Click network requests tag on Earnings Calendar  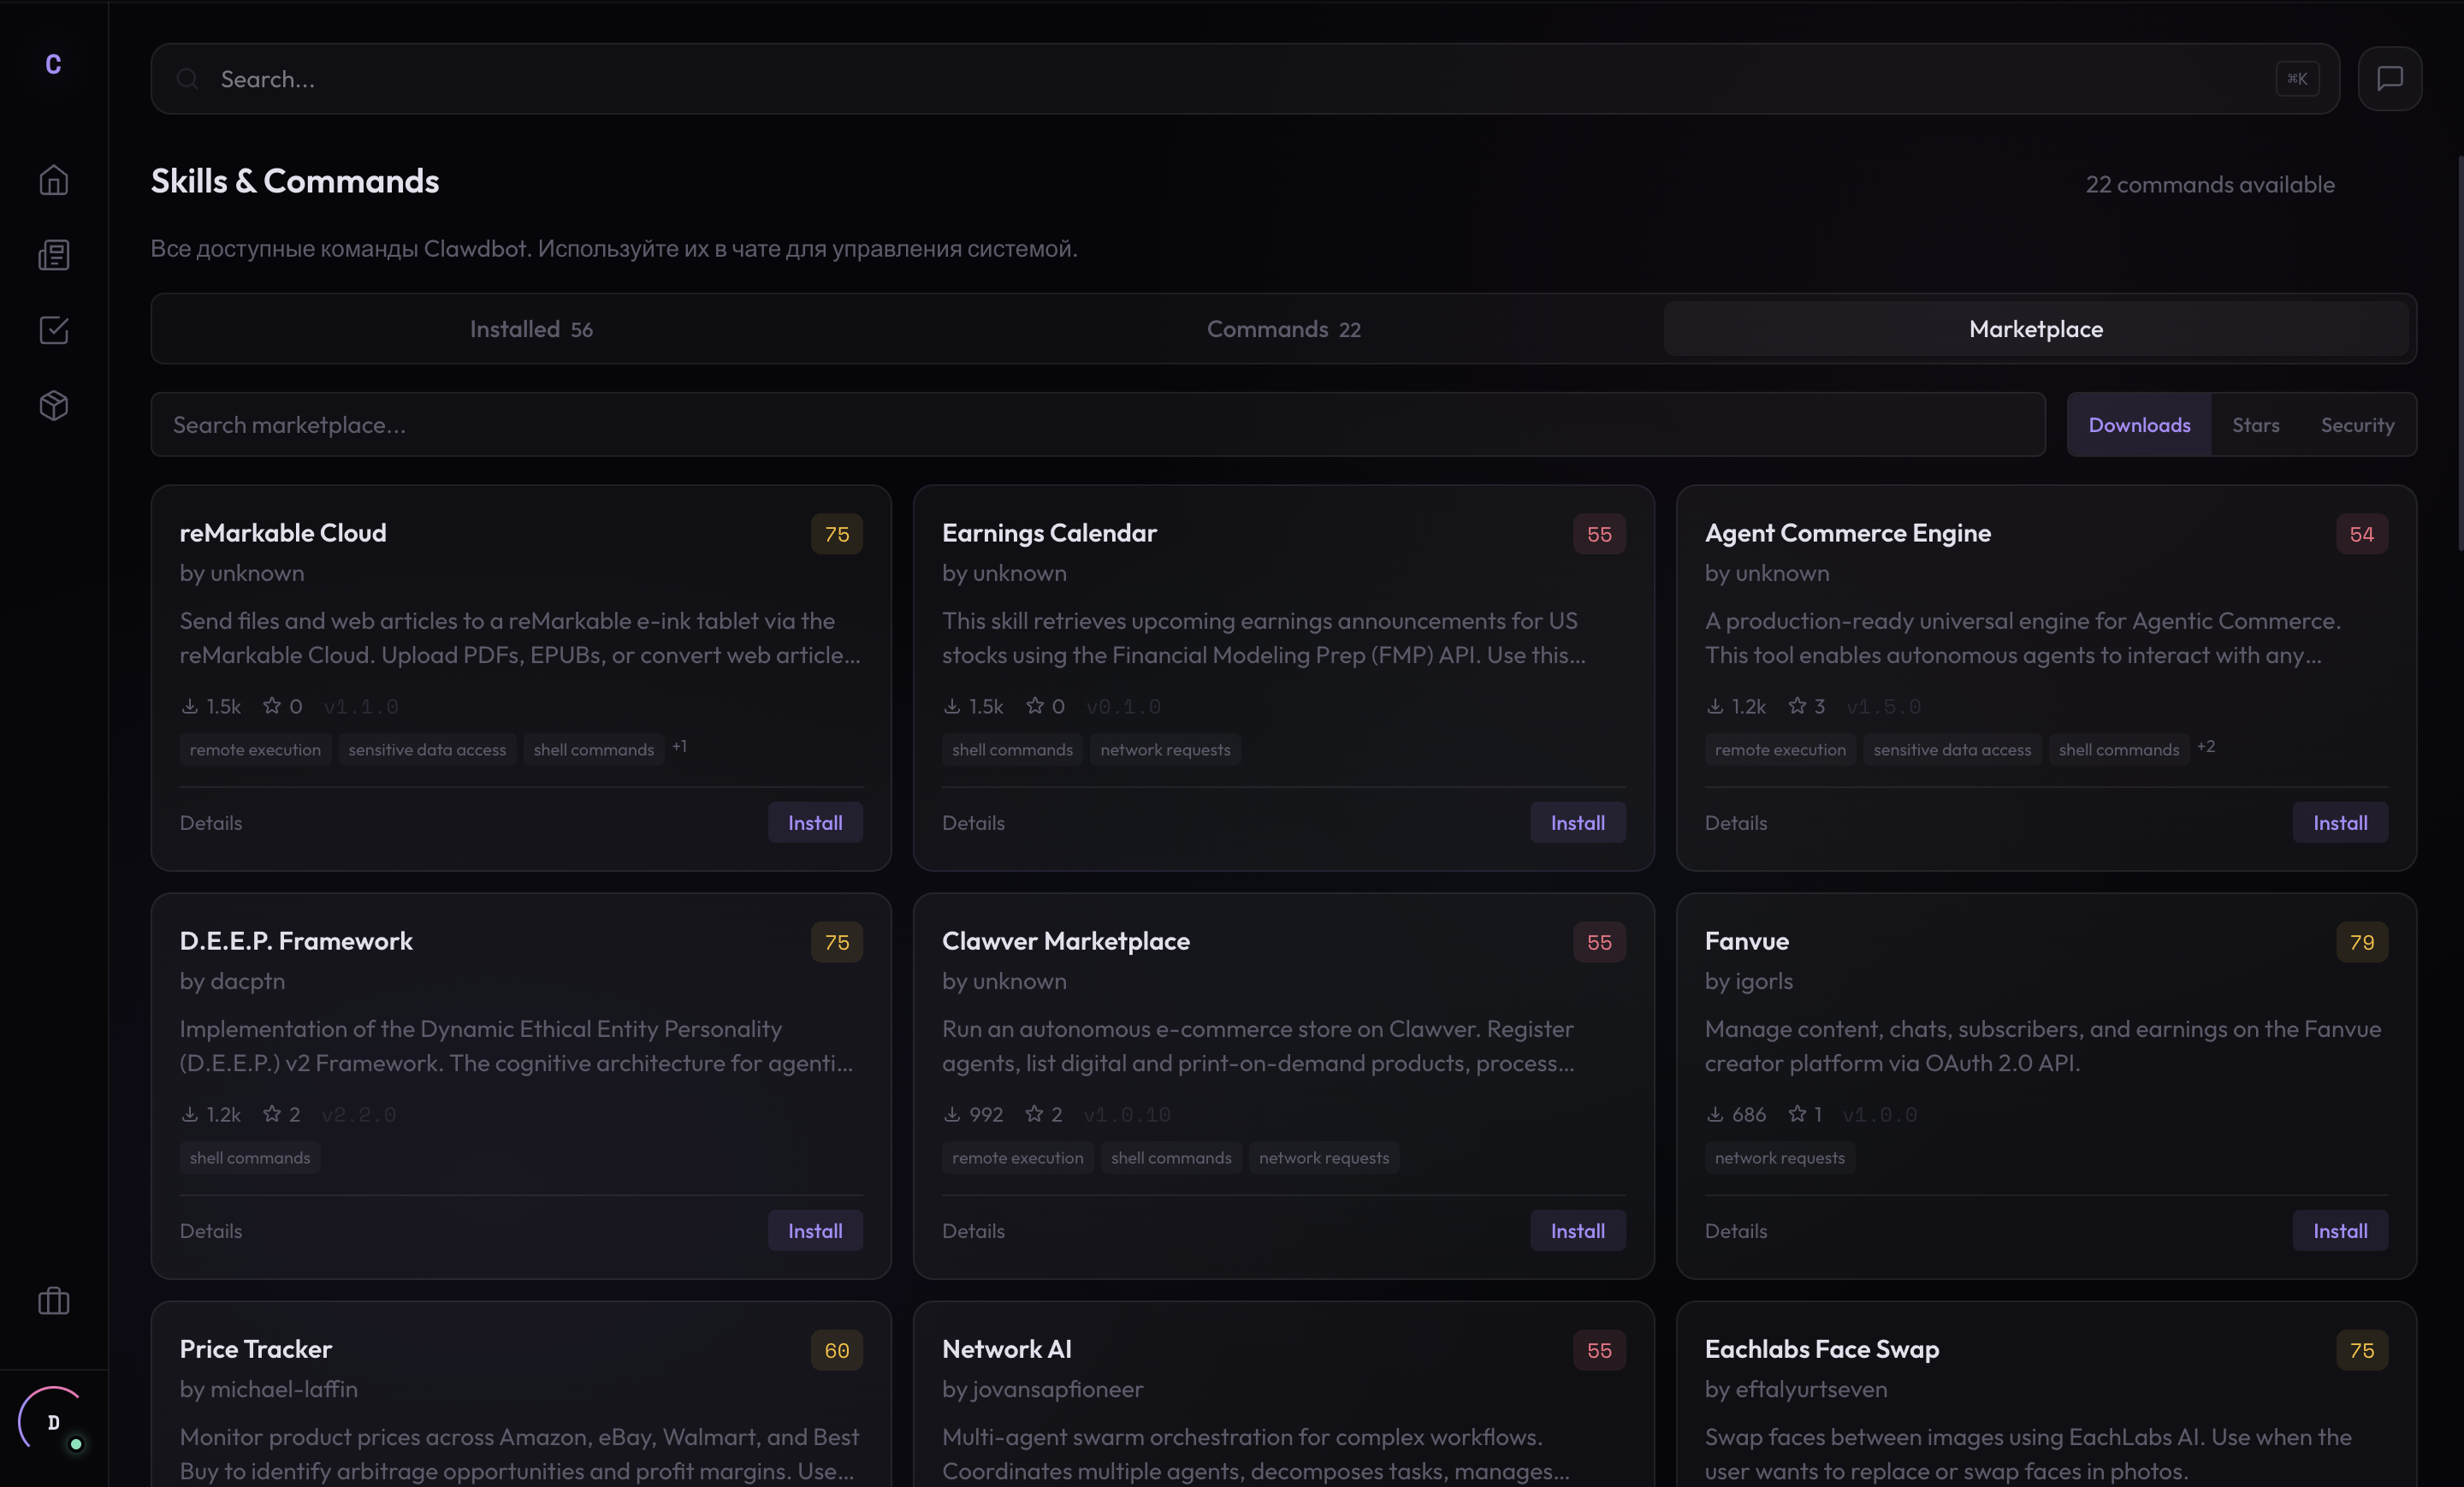click(1165, 750)
